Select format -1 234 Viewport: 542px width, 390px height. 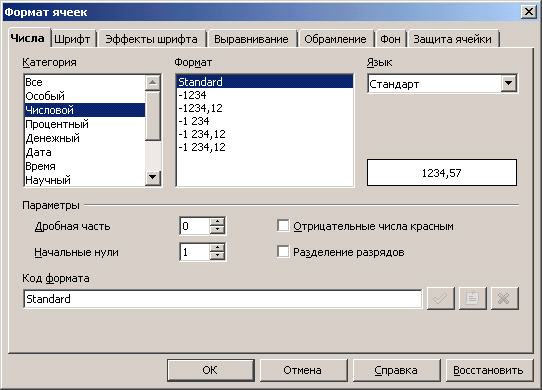pyautogui.click(x=265, y=121)
